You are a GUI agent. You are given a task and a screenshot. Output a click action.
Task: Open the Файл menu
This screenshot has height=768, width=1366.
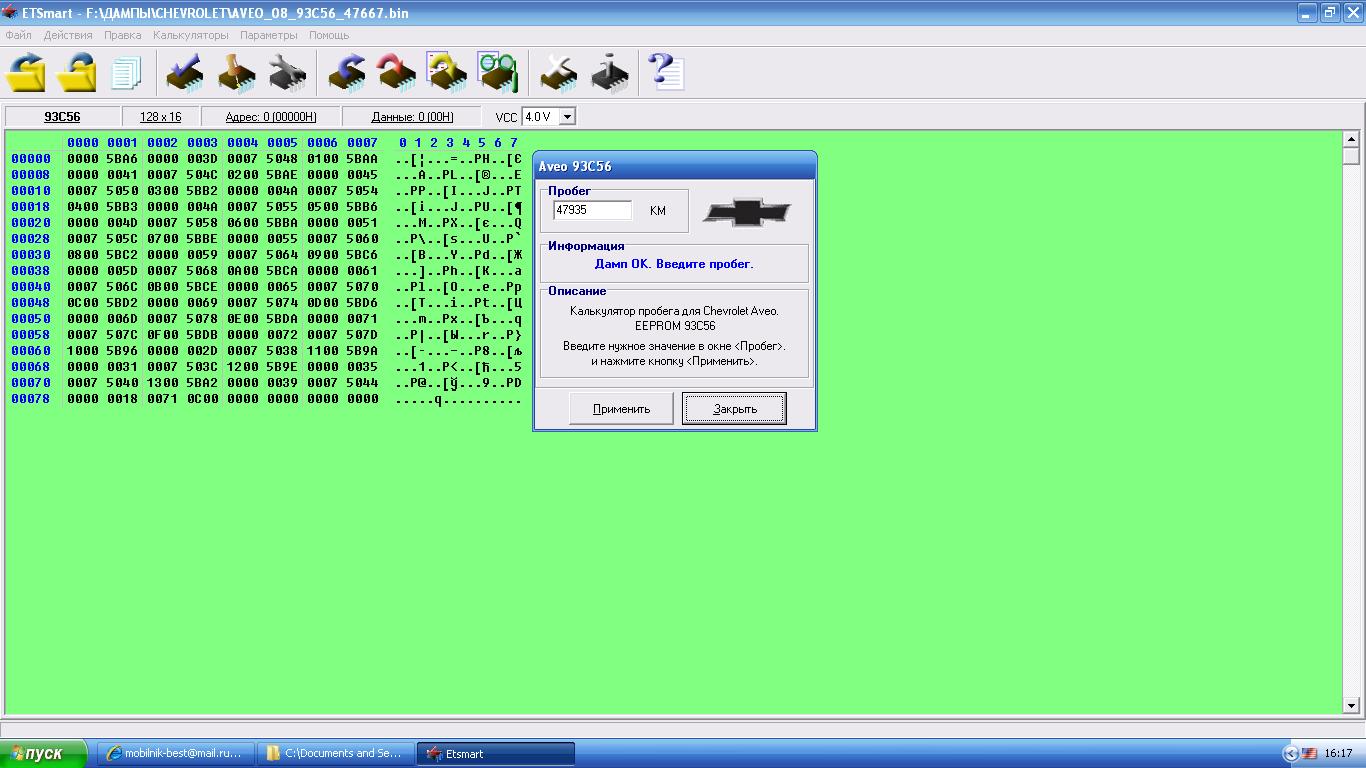pos(18,35)
